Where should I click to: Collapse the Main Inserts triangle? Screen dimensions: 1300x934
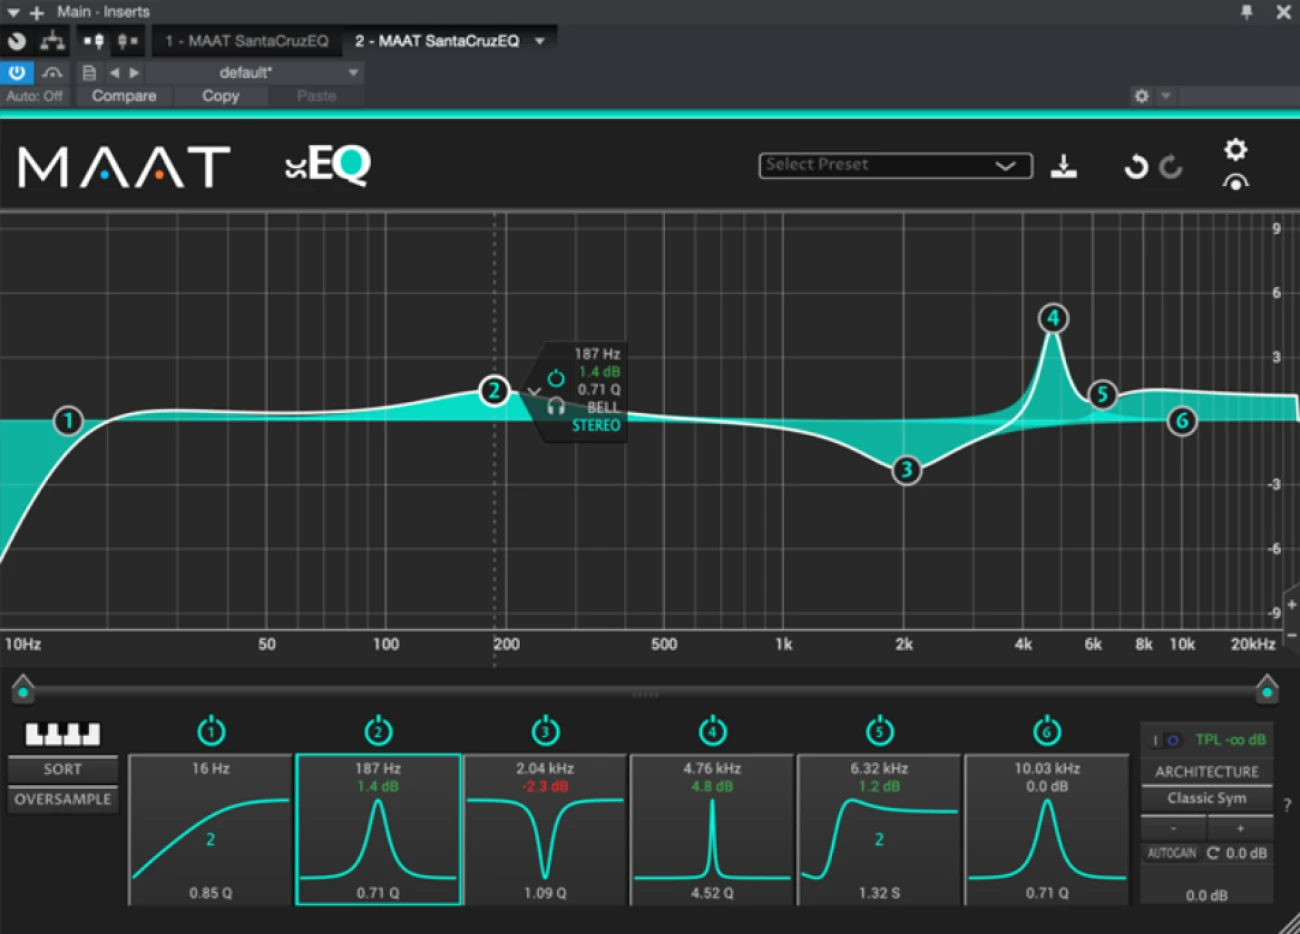pos(13,12)
